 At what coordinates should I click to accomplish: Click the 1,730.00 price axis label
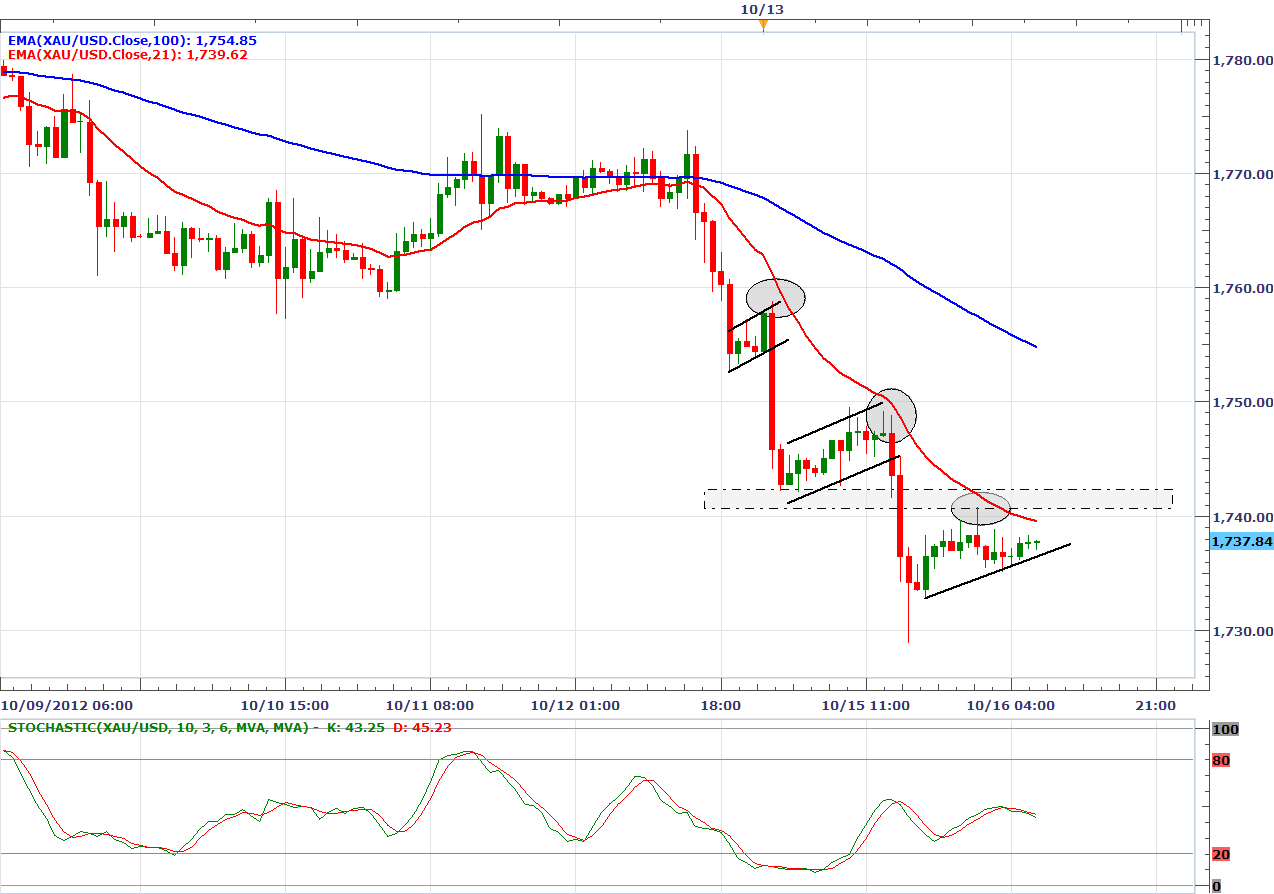[1241, 631]
